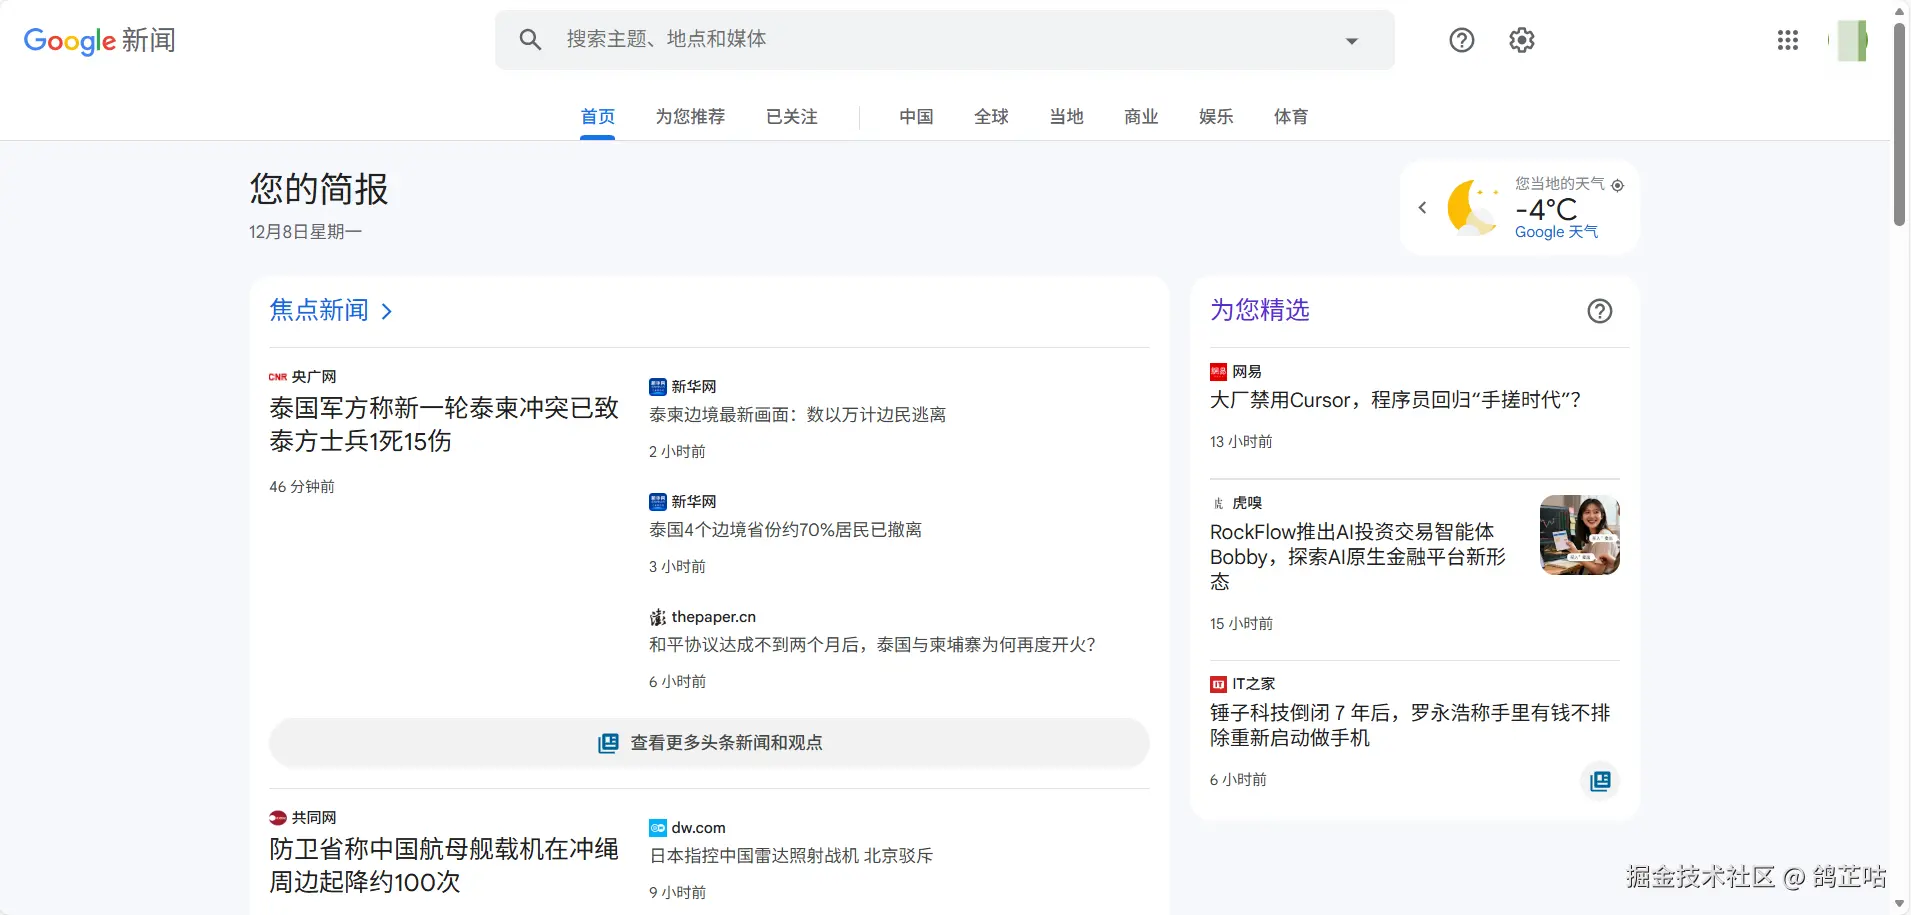Open the Google 天气 link

[1556, 232]
